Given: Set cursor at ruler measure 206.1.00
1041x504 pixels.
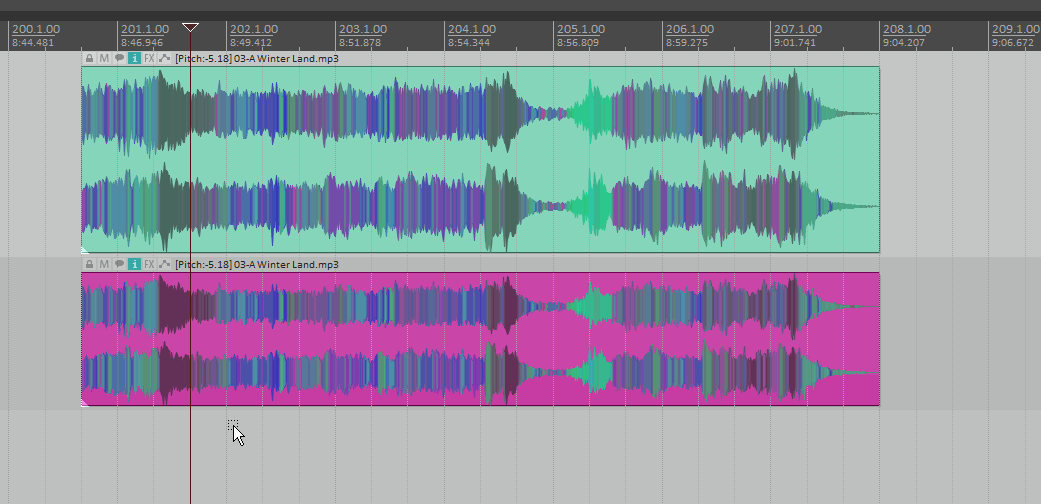Looking at the screenshot, I should (x=689, y=29).
